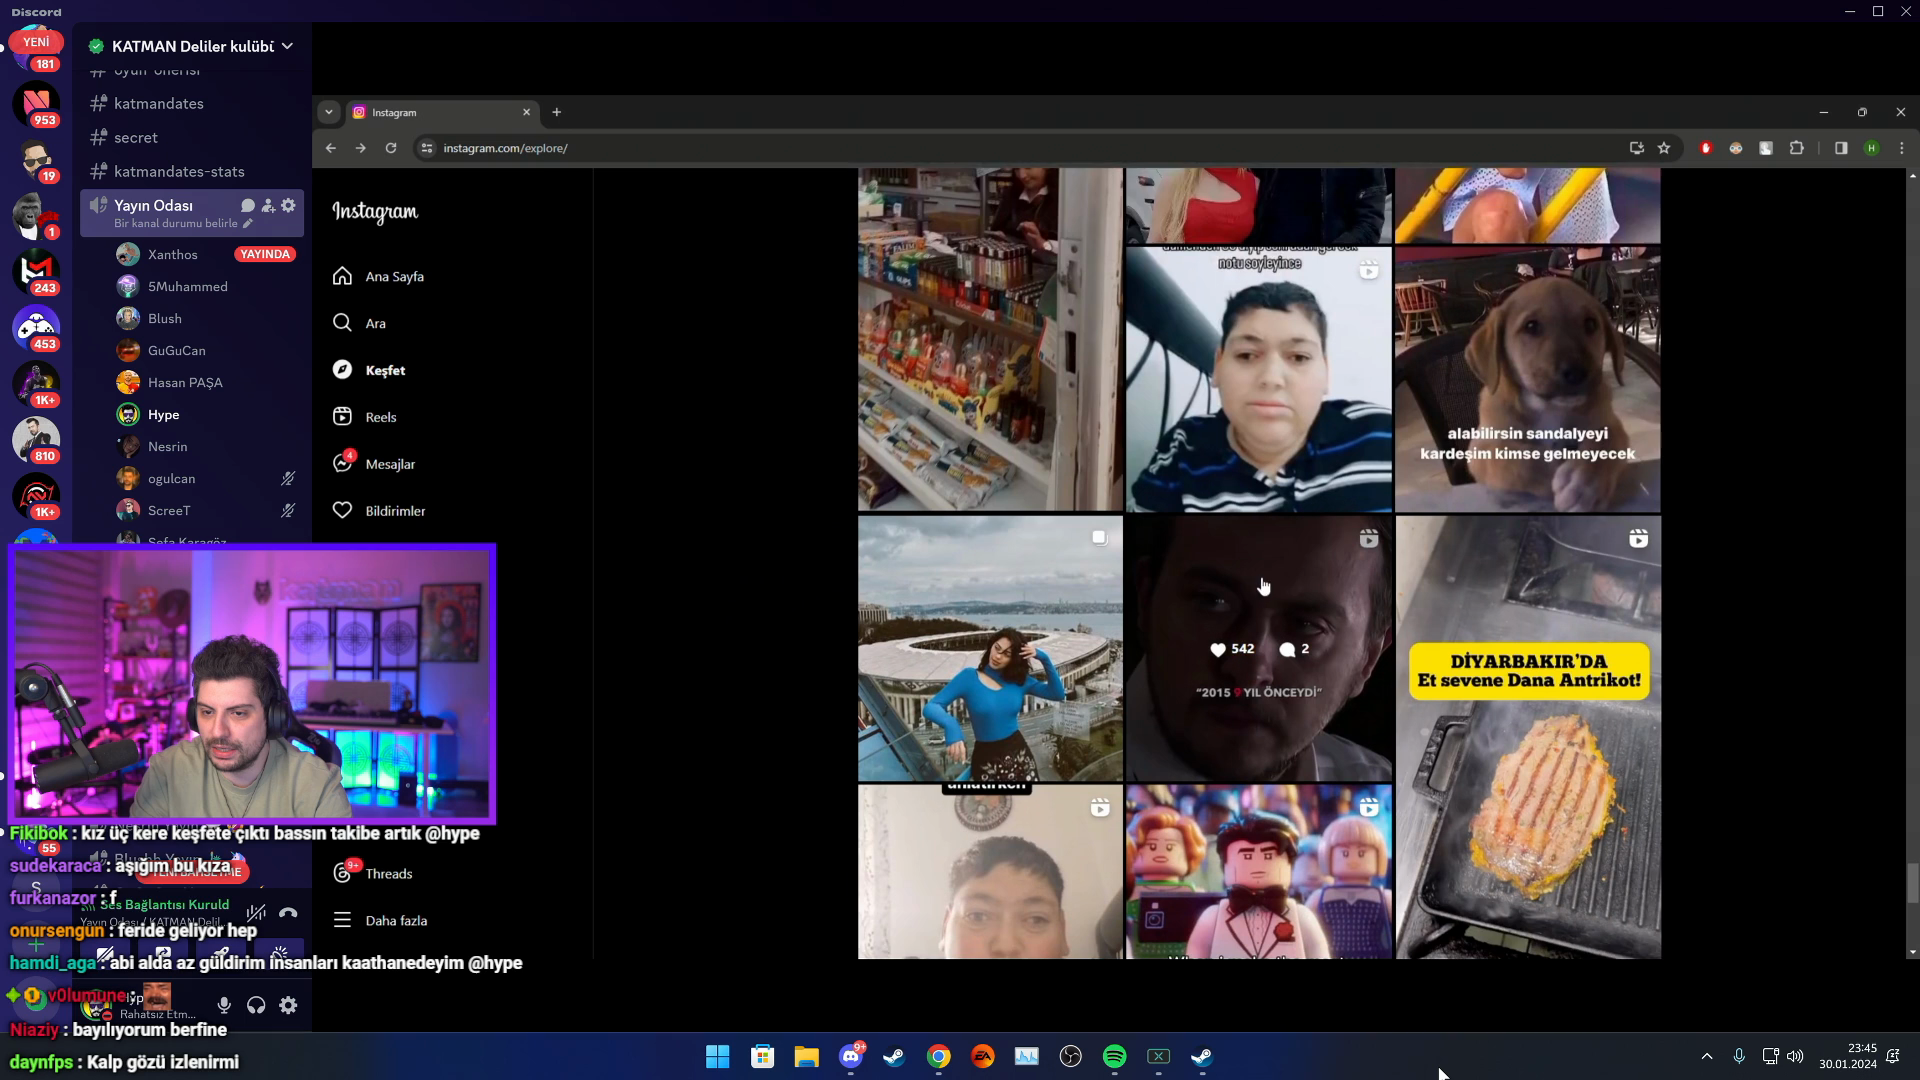Toggle Discord headphones deafen

point(256,1005)
